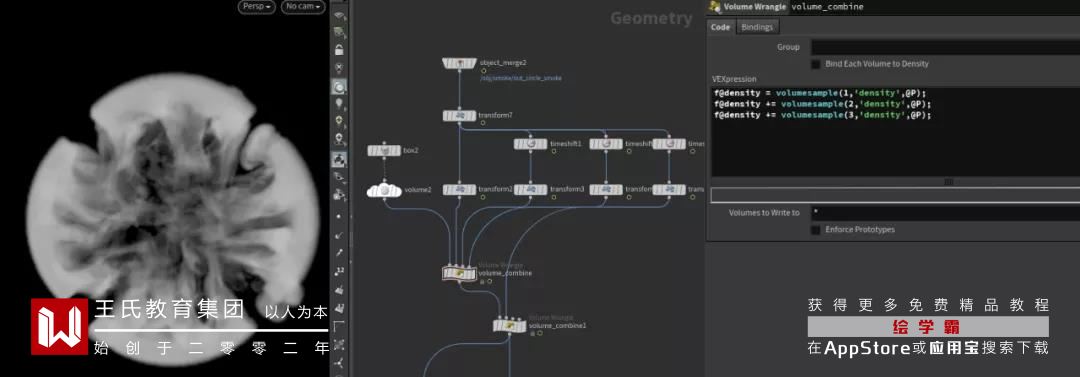Enable Bind Each Volume to Density checkbox
The height and width of the screenshot is (377, 1080).
(x=816, y=64)
